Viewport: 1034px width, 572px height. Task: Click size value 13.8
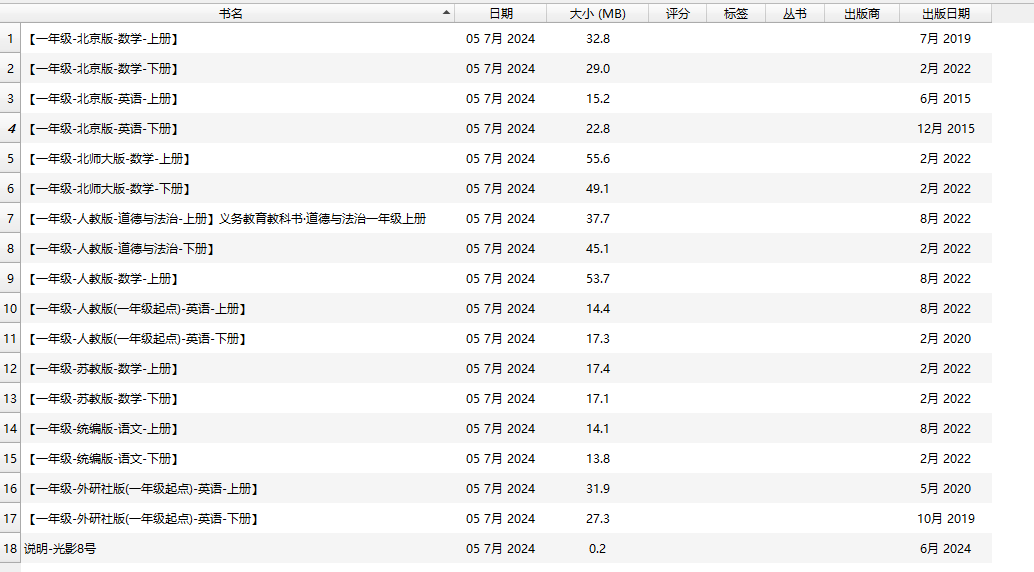[598, 459]
